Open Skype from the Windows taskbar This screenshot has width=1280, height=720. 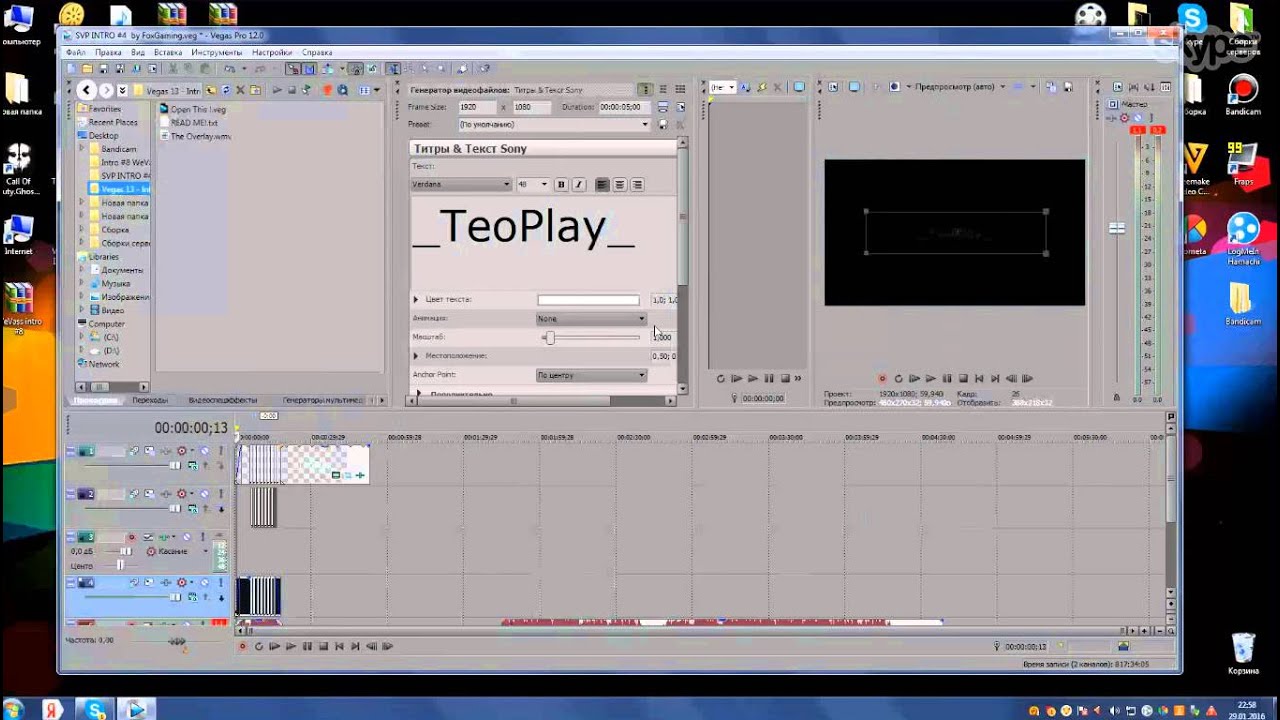[96, 710]
